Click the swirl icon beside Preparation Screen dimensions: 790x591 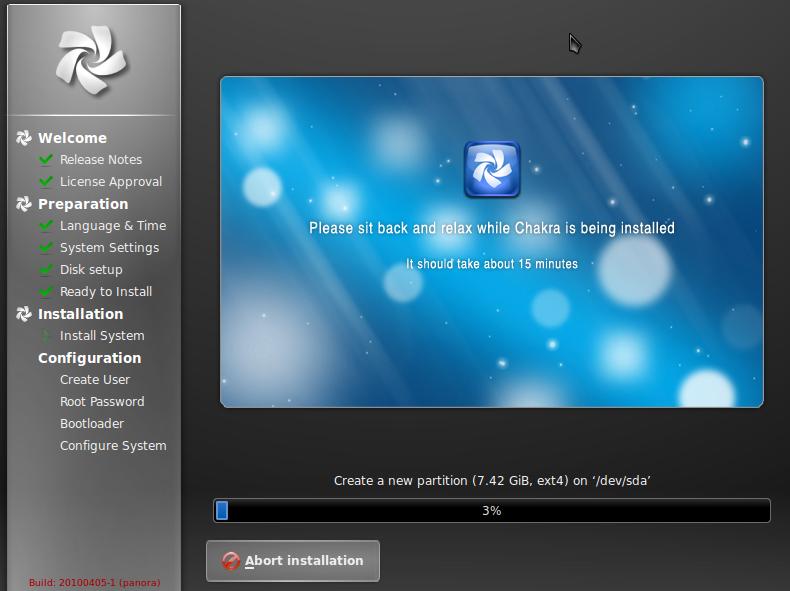(24, 204)
